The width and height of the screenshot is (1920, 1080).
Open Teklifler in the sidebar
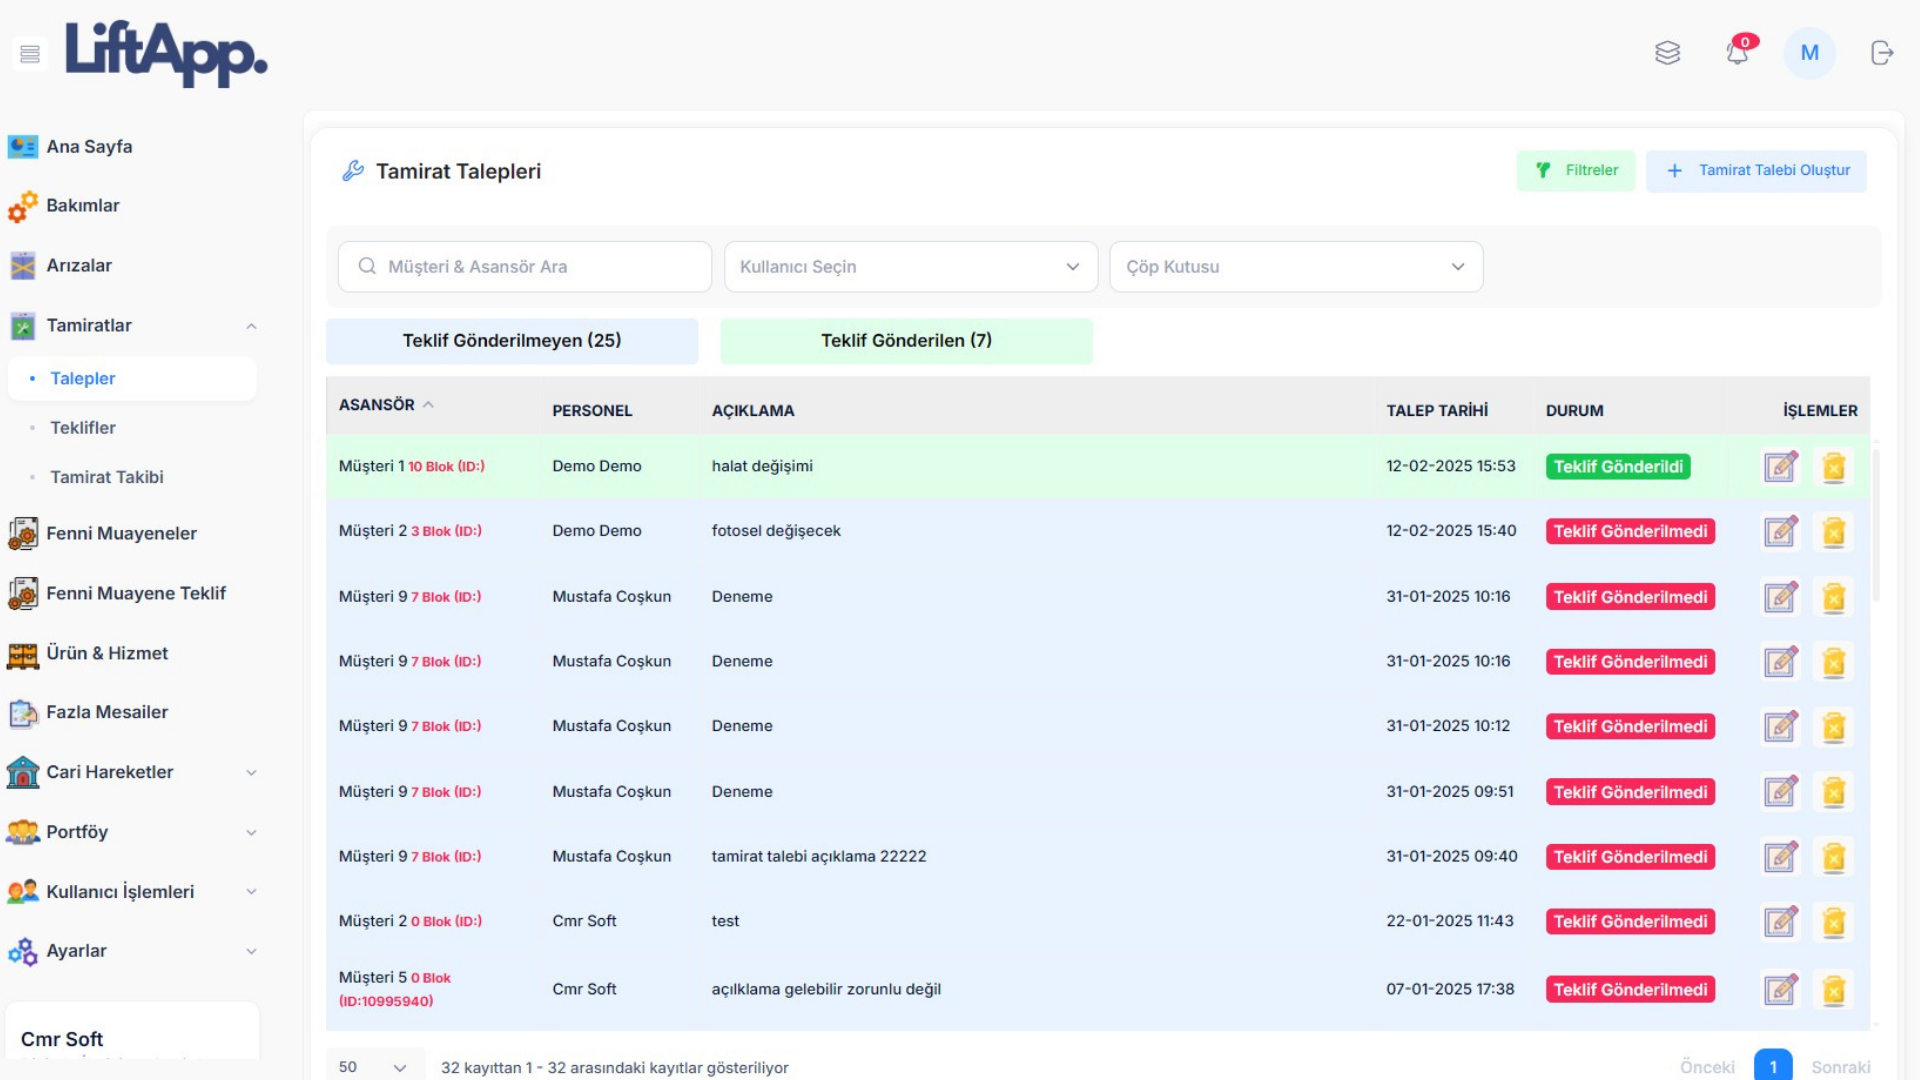[83, 428]
